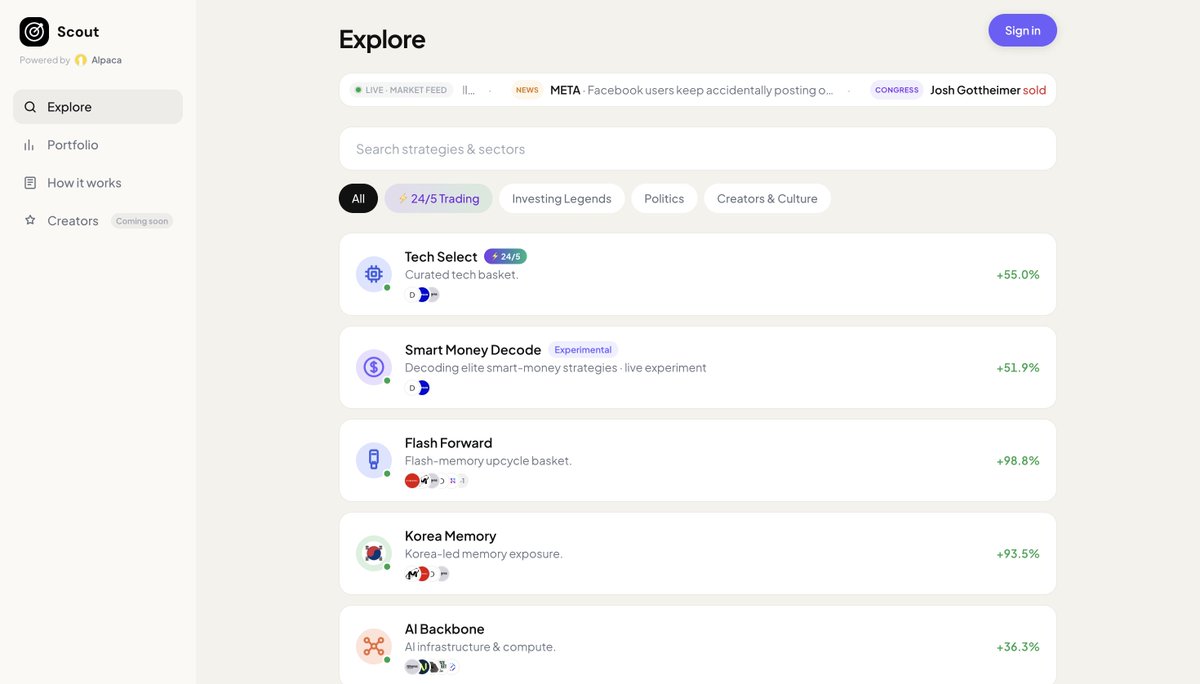Open the Flash Forward strategy title
The height and width of the screenshot is (684, 1200).
(x=449, y=443)
